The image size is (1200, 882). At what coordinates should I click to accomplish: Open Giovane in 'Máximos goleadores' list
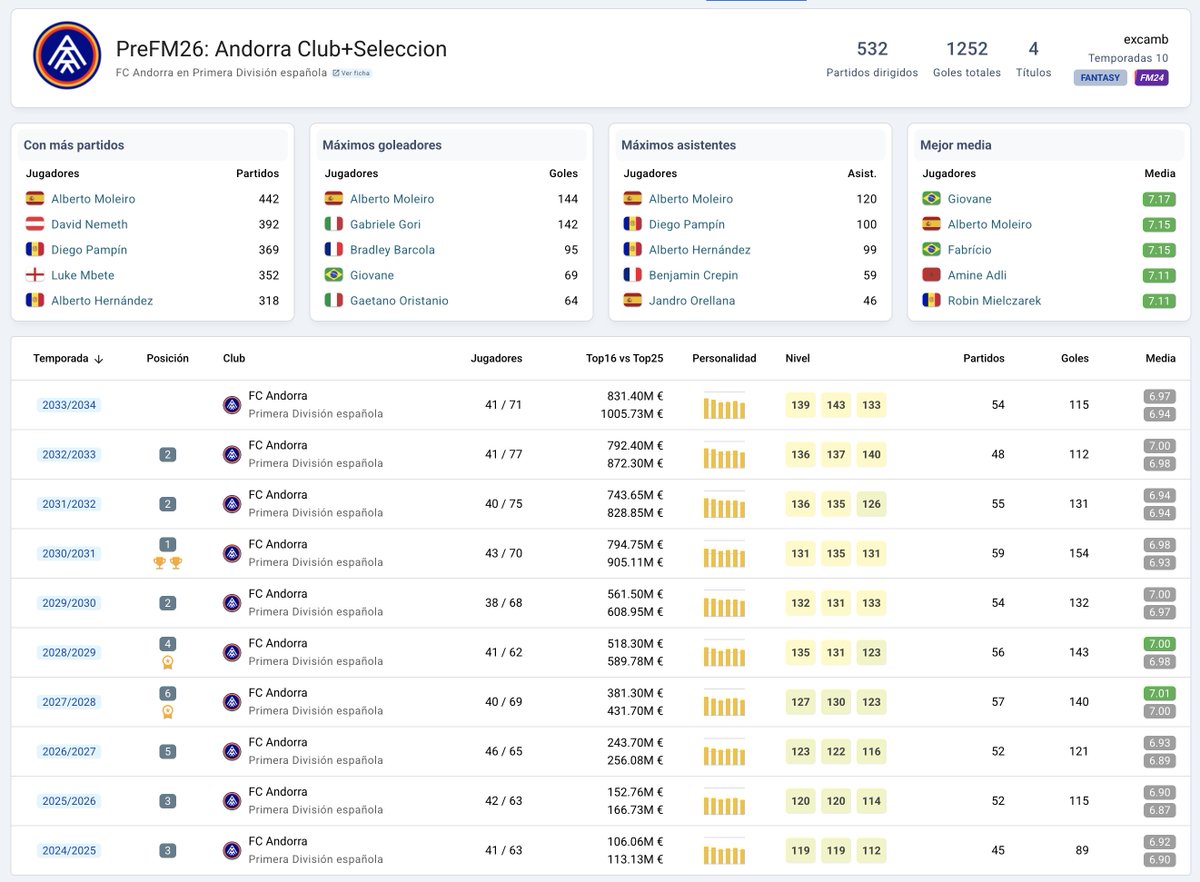point(372,275)
